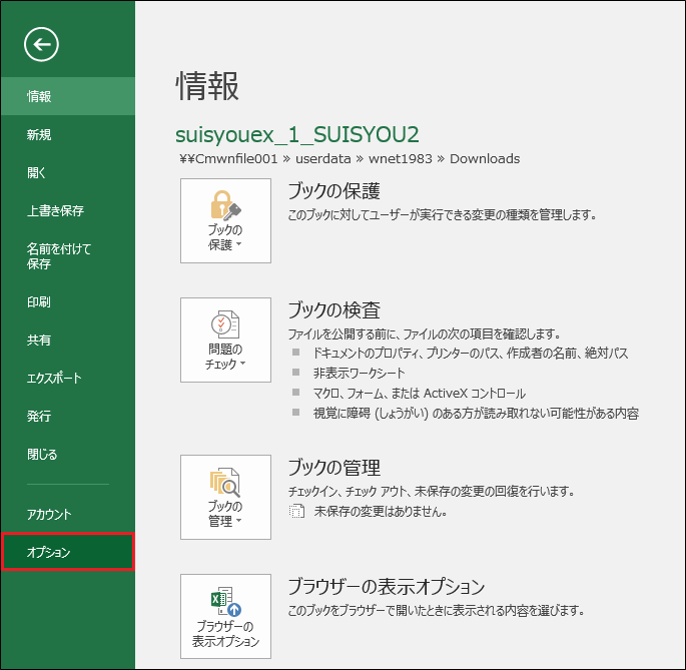Image resolution: width=686 pixels, height=670 pixels.
Task: Click the checklist document icon on 問題のチェック
Action: click(x=226, y=324)
